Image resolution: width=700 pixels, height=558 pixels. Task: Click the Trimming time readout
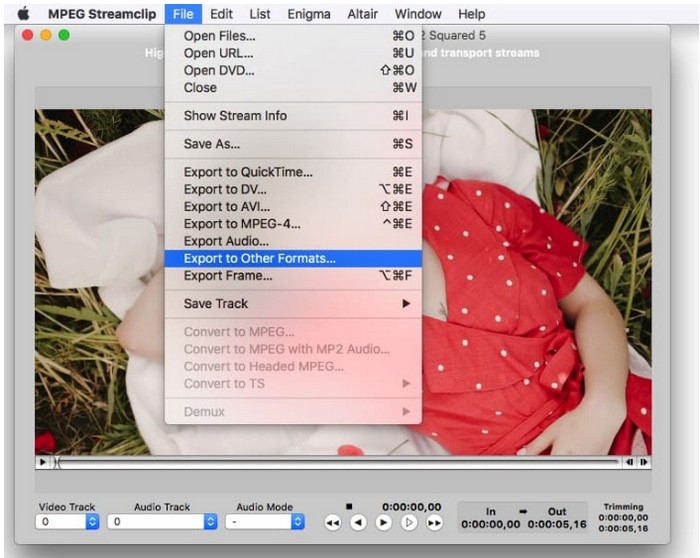point(623,523)
